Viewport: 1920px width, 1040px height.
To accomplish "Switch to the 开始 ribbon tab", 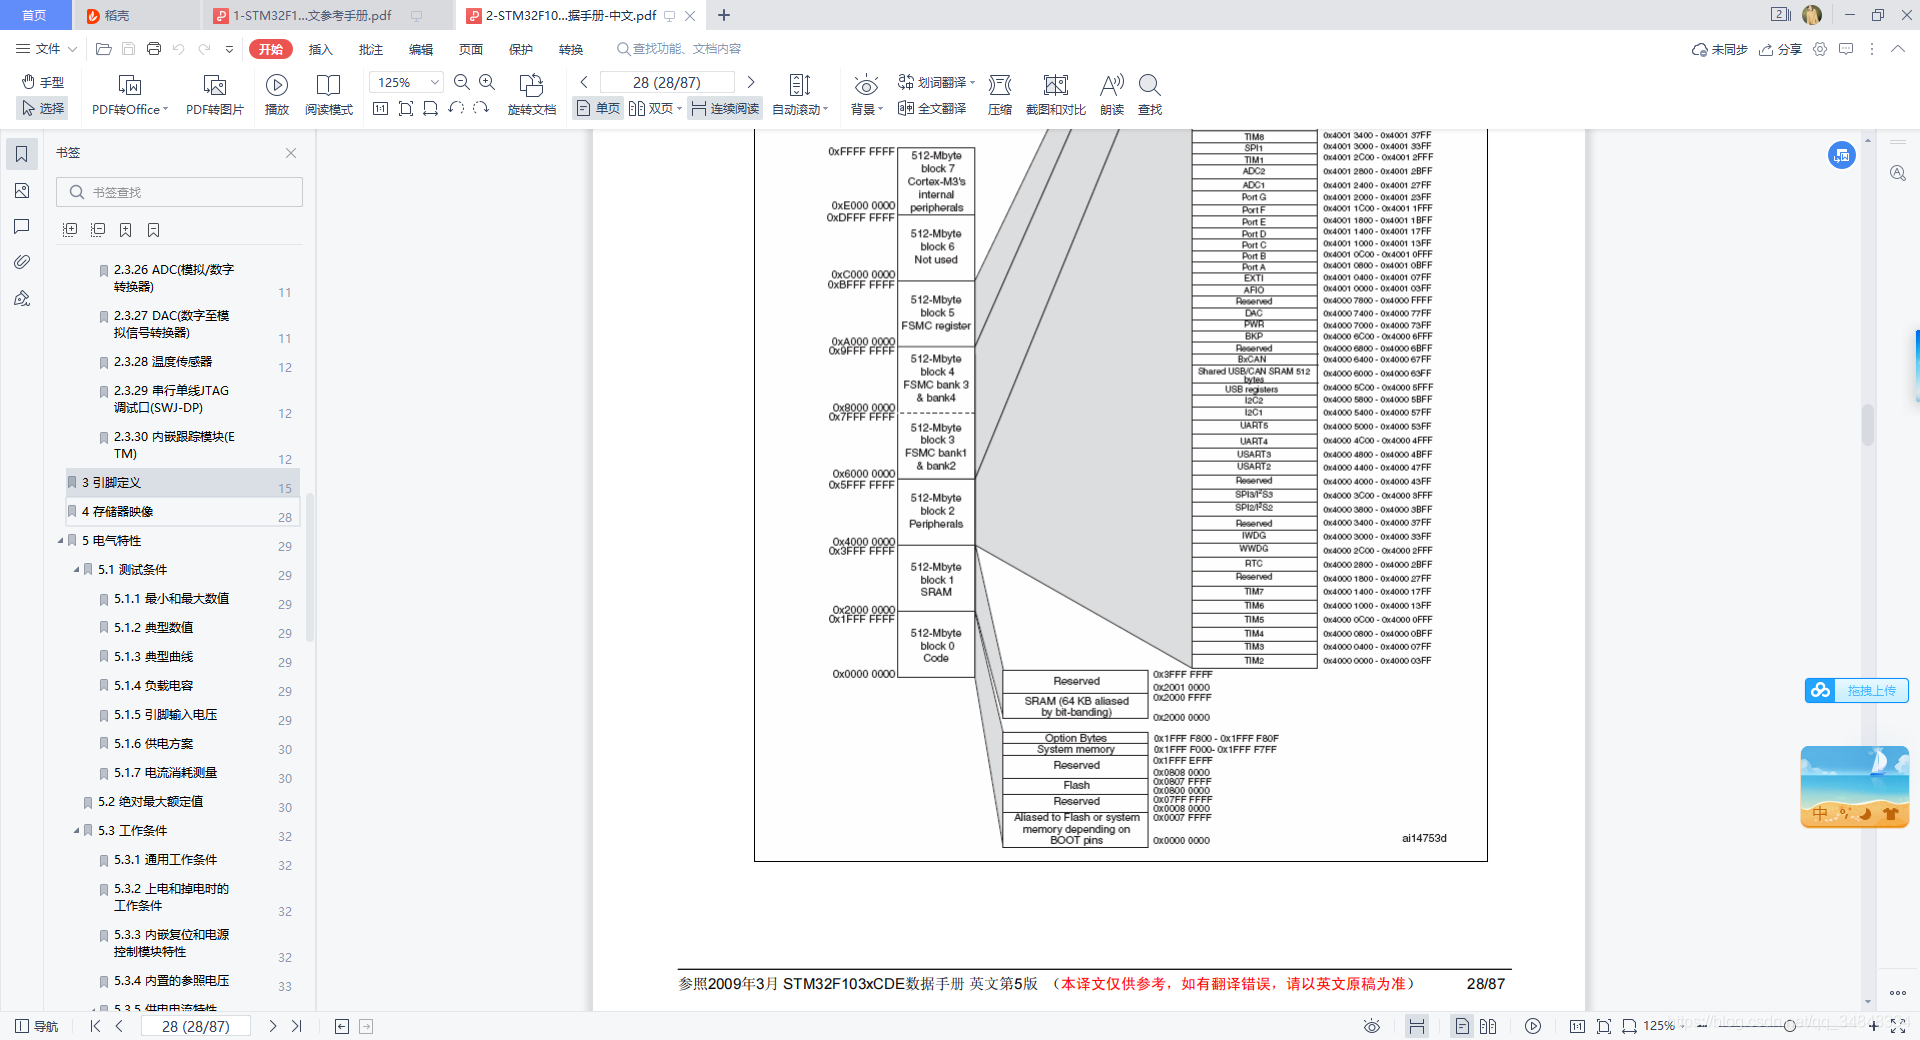I will 271,48.
